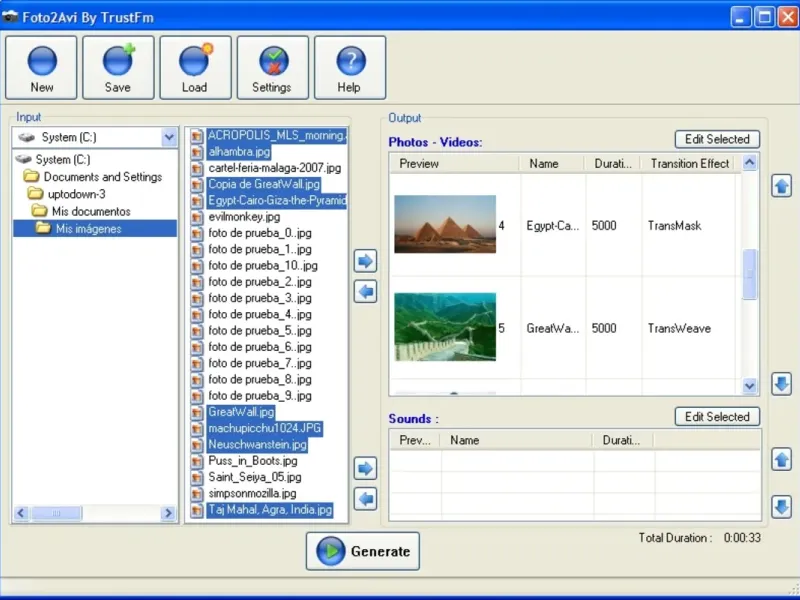Select Documents and Settings folder in tree
This screenshot has width=800, height=600.
(x=102, y=177)
